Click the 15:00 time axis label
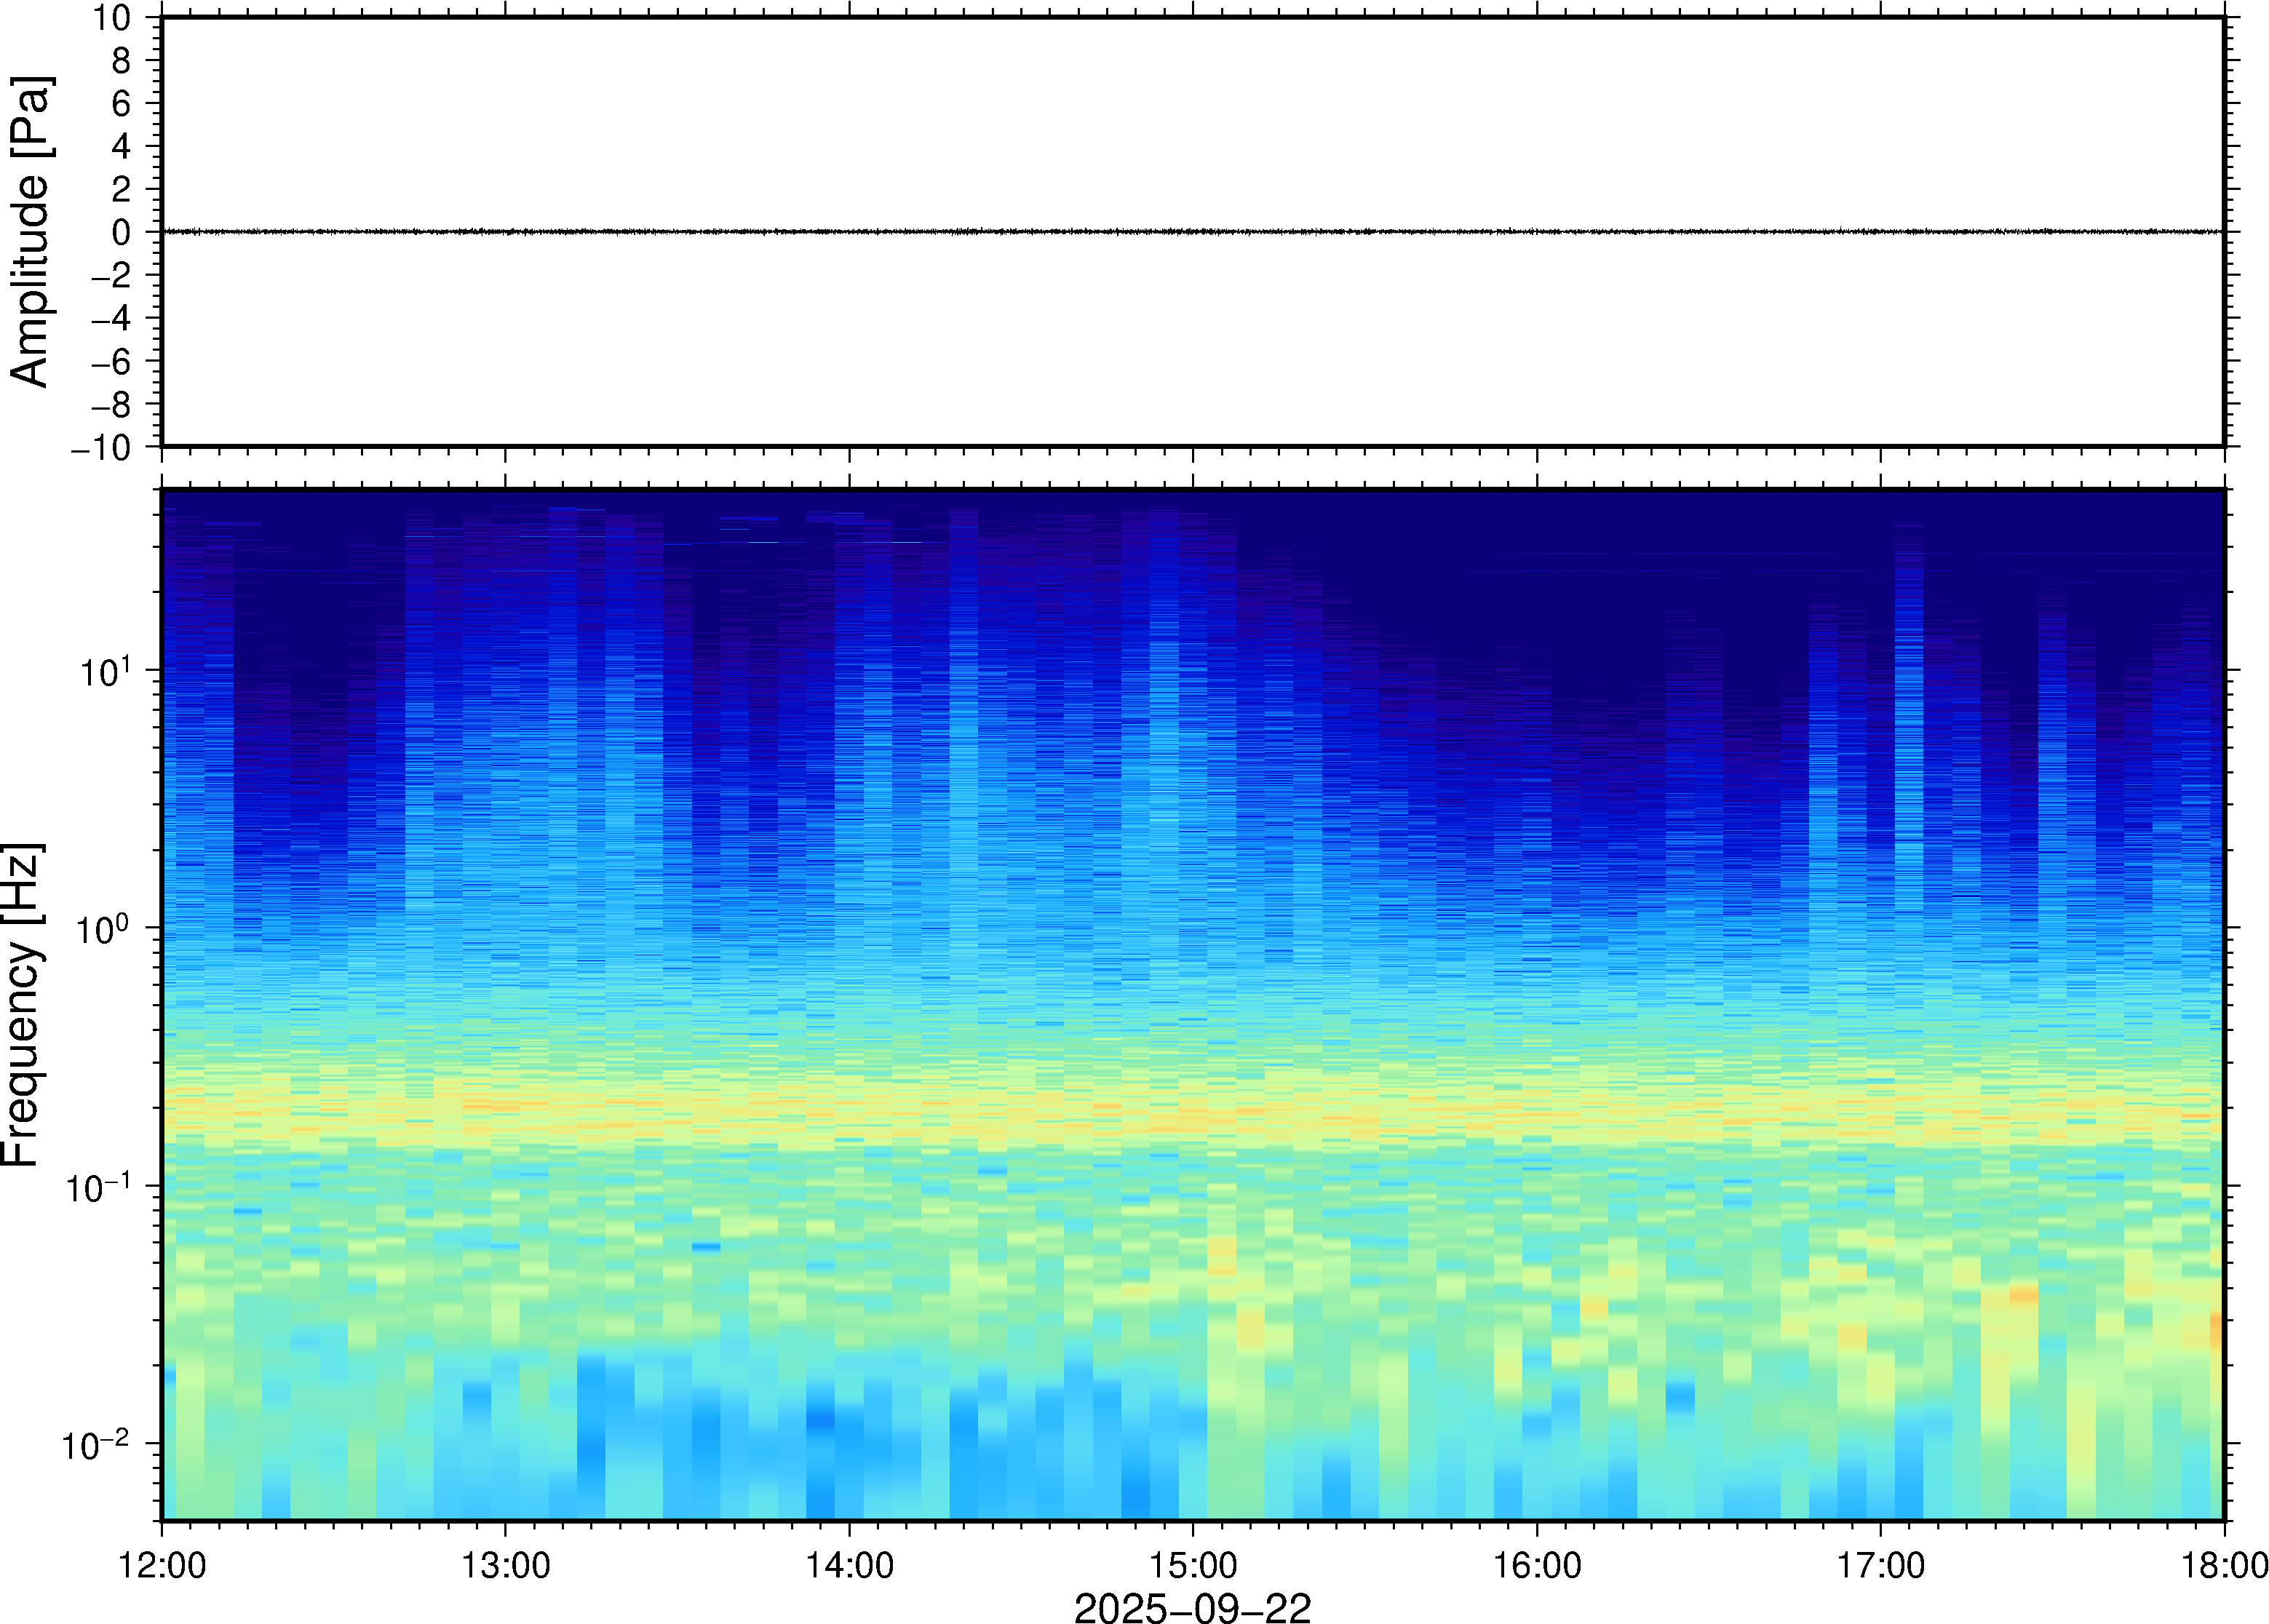Viewport: 2269px width, 1624px height. click(x=1193, y=1565)
